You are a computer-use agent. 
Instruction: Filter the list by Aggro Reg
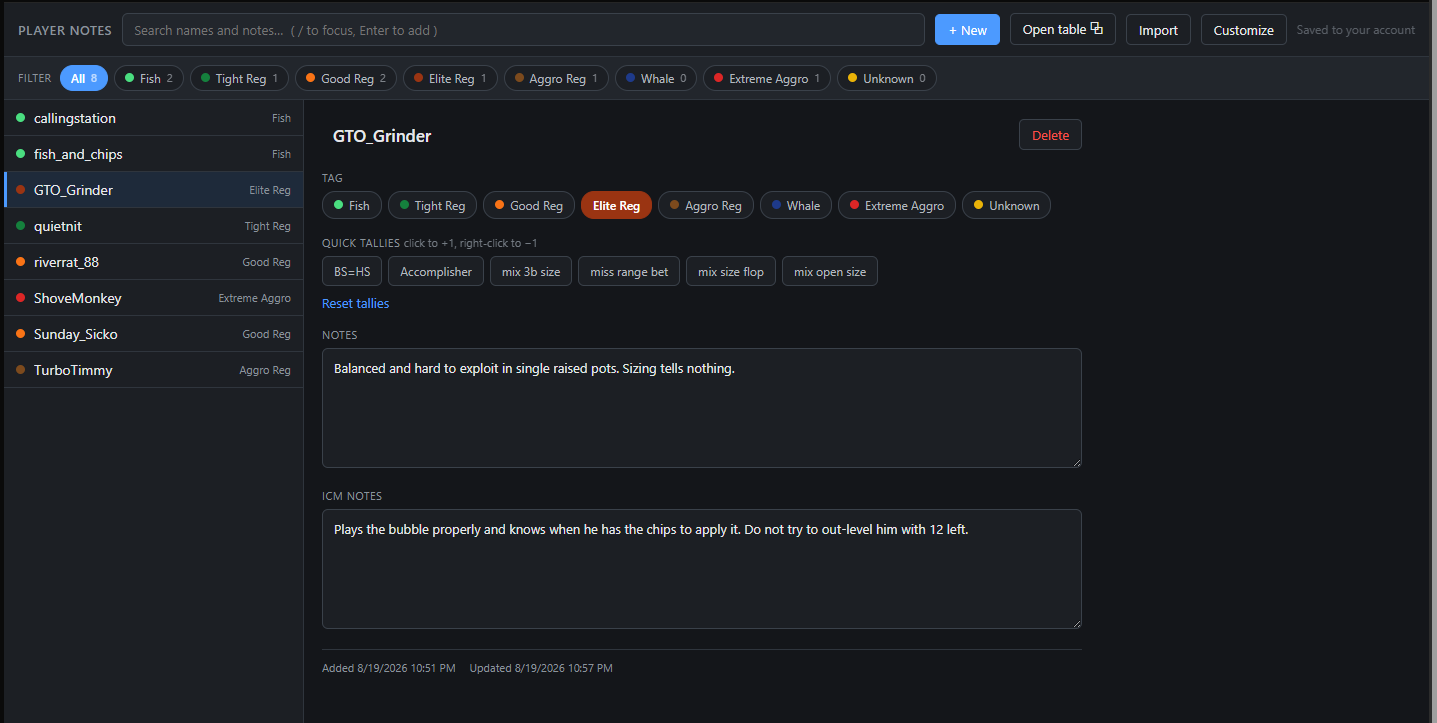556,78
